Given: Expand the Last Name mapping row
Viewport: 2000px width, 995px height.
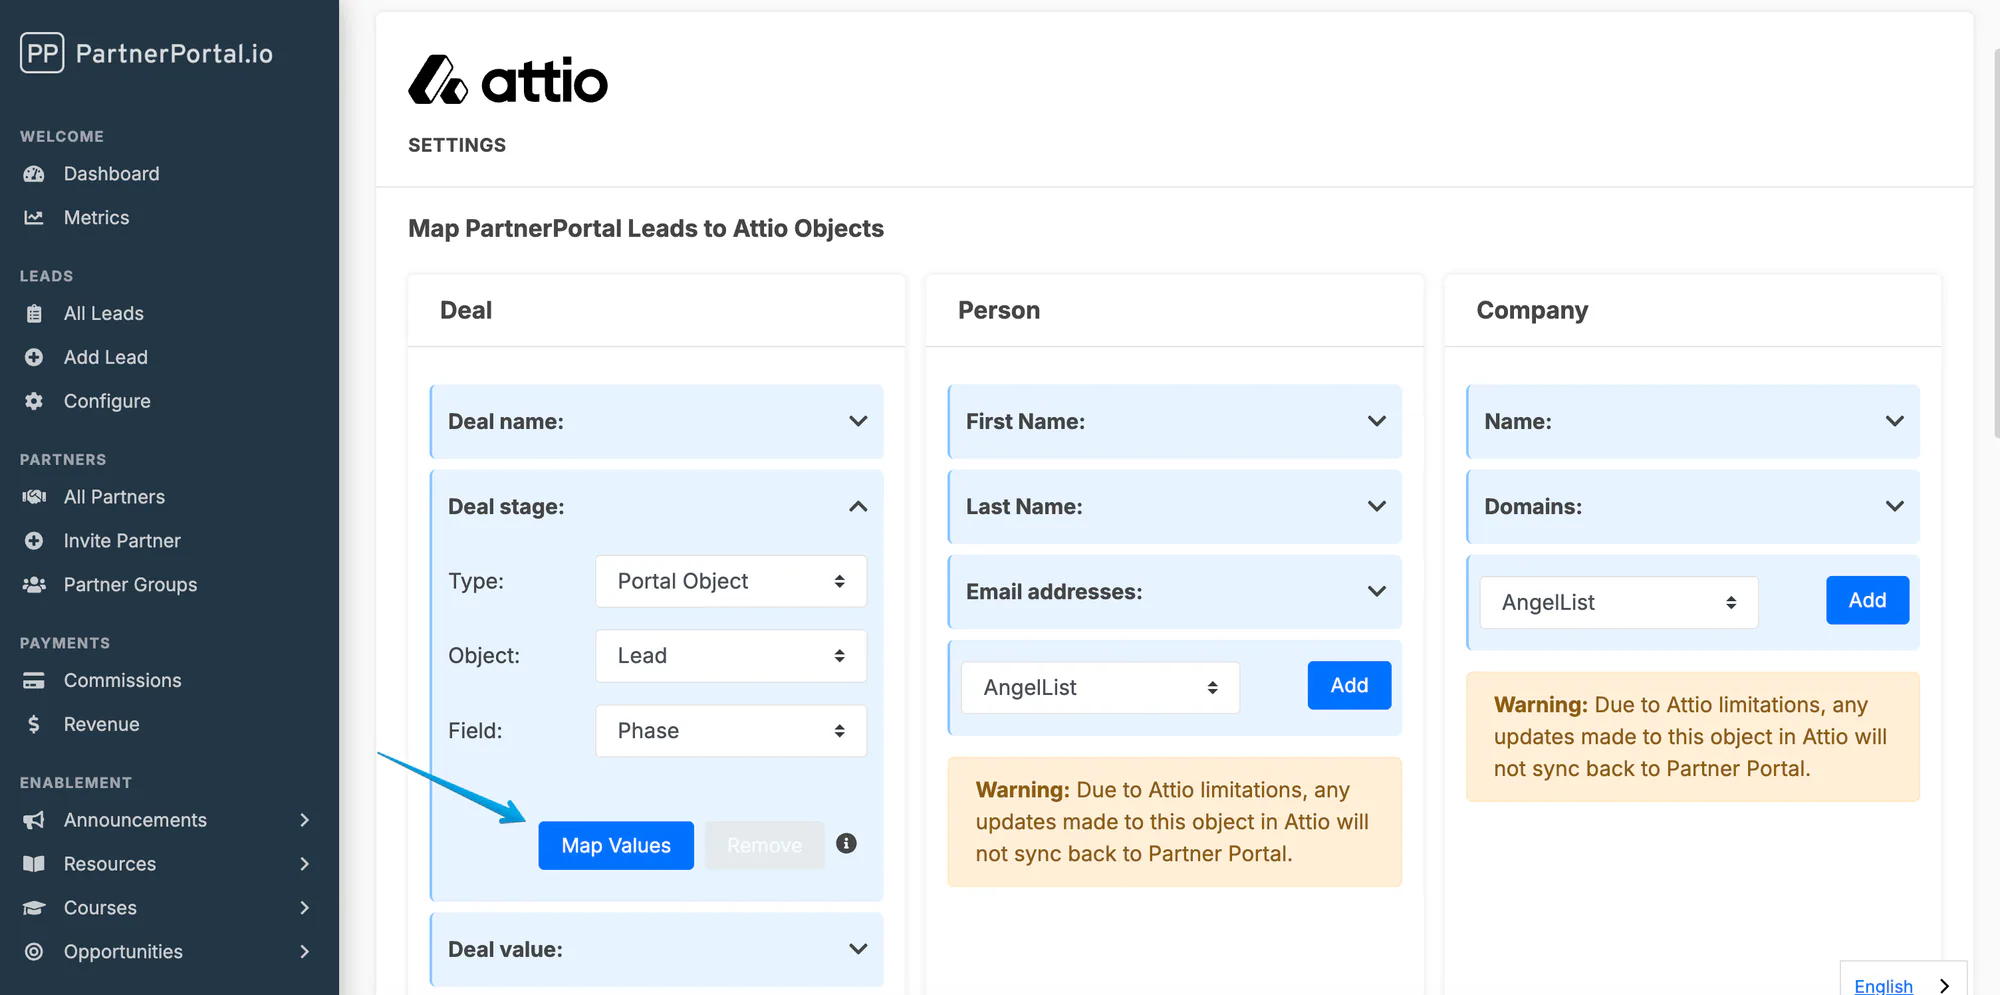Looking at the screenshot, I should pos(1175,507).
